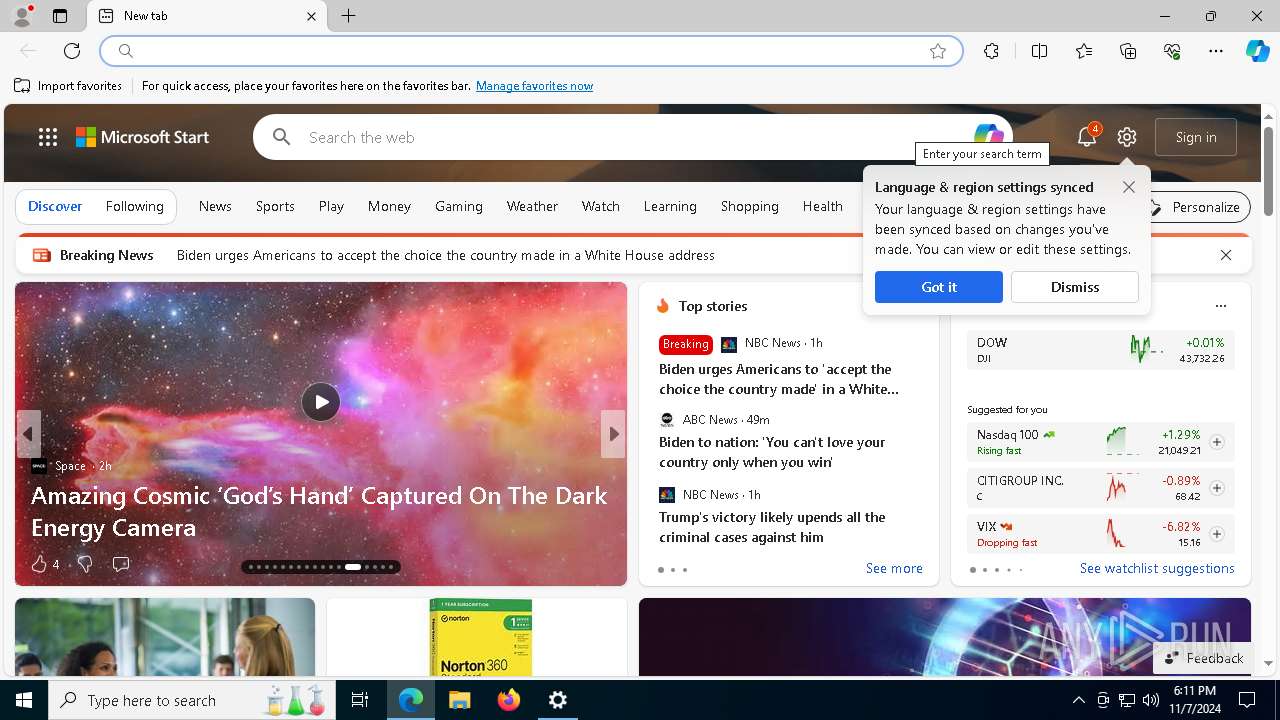Open the Extensions puzzle icon

coord(991,51)
